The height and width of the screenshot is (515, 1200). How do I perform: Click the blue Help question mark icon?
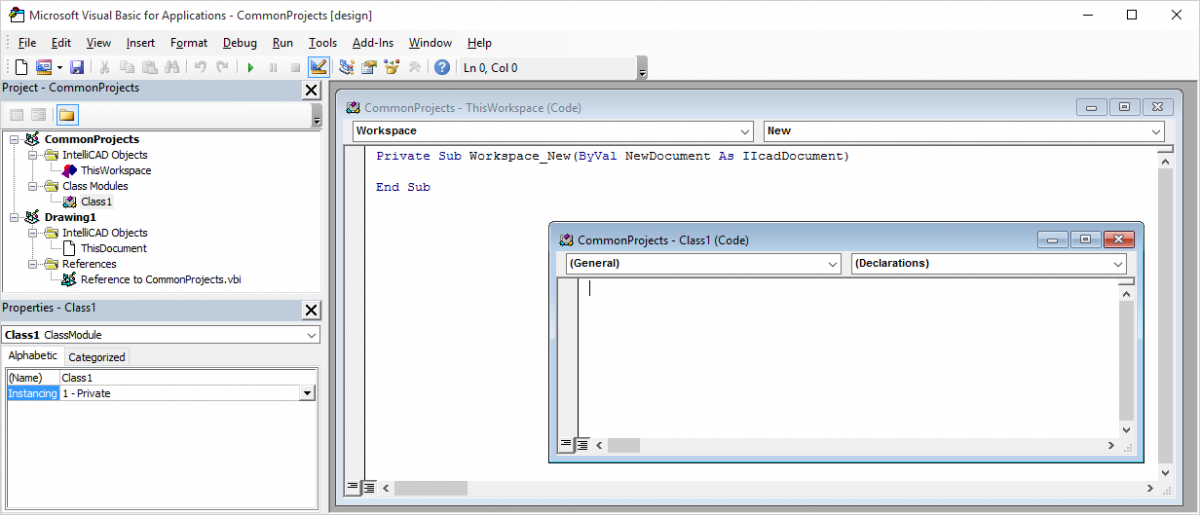441,67
